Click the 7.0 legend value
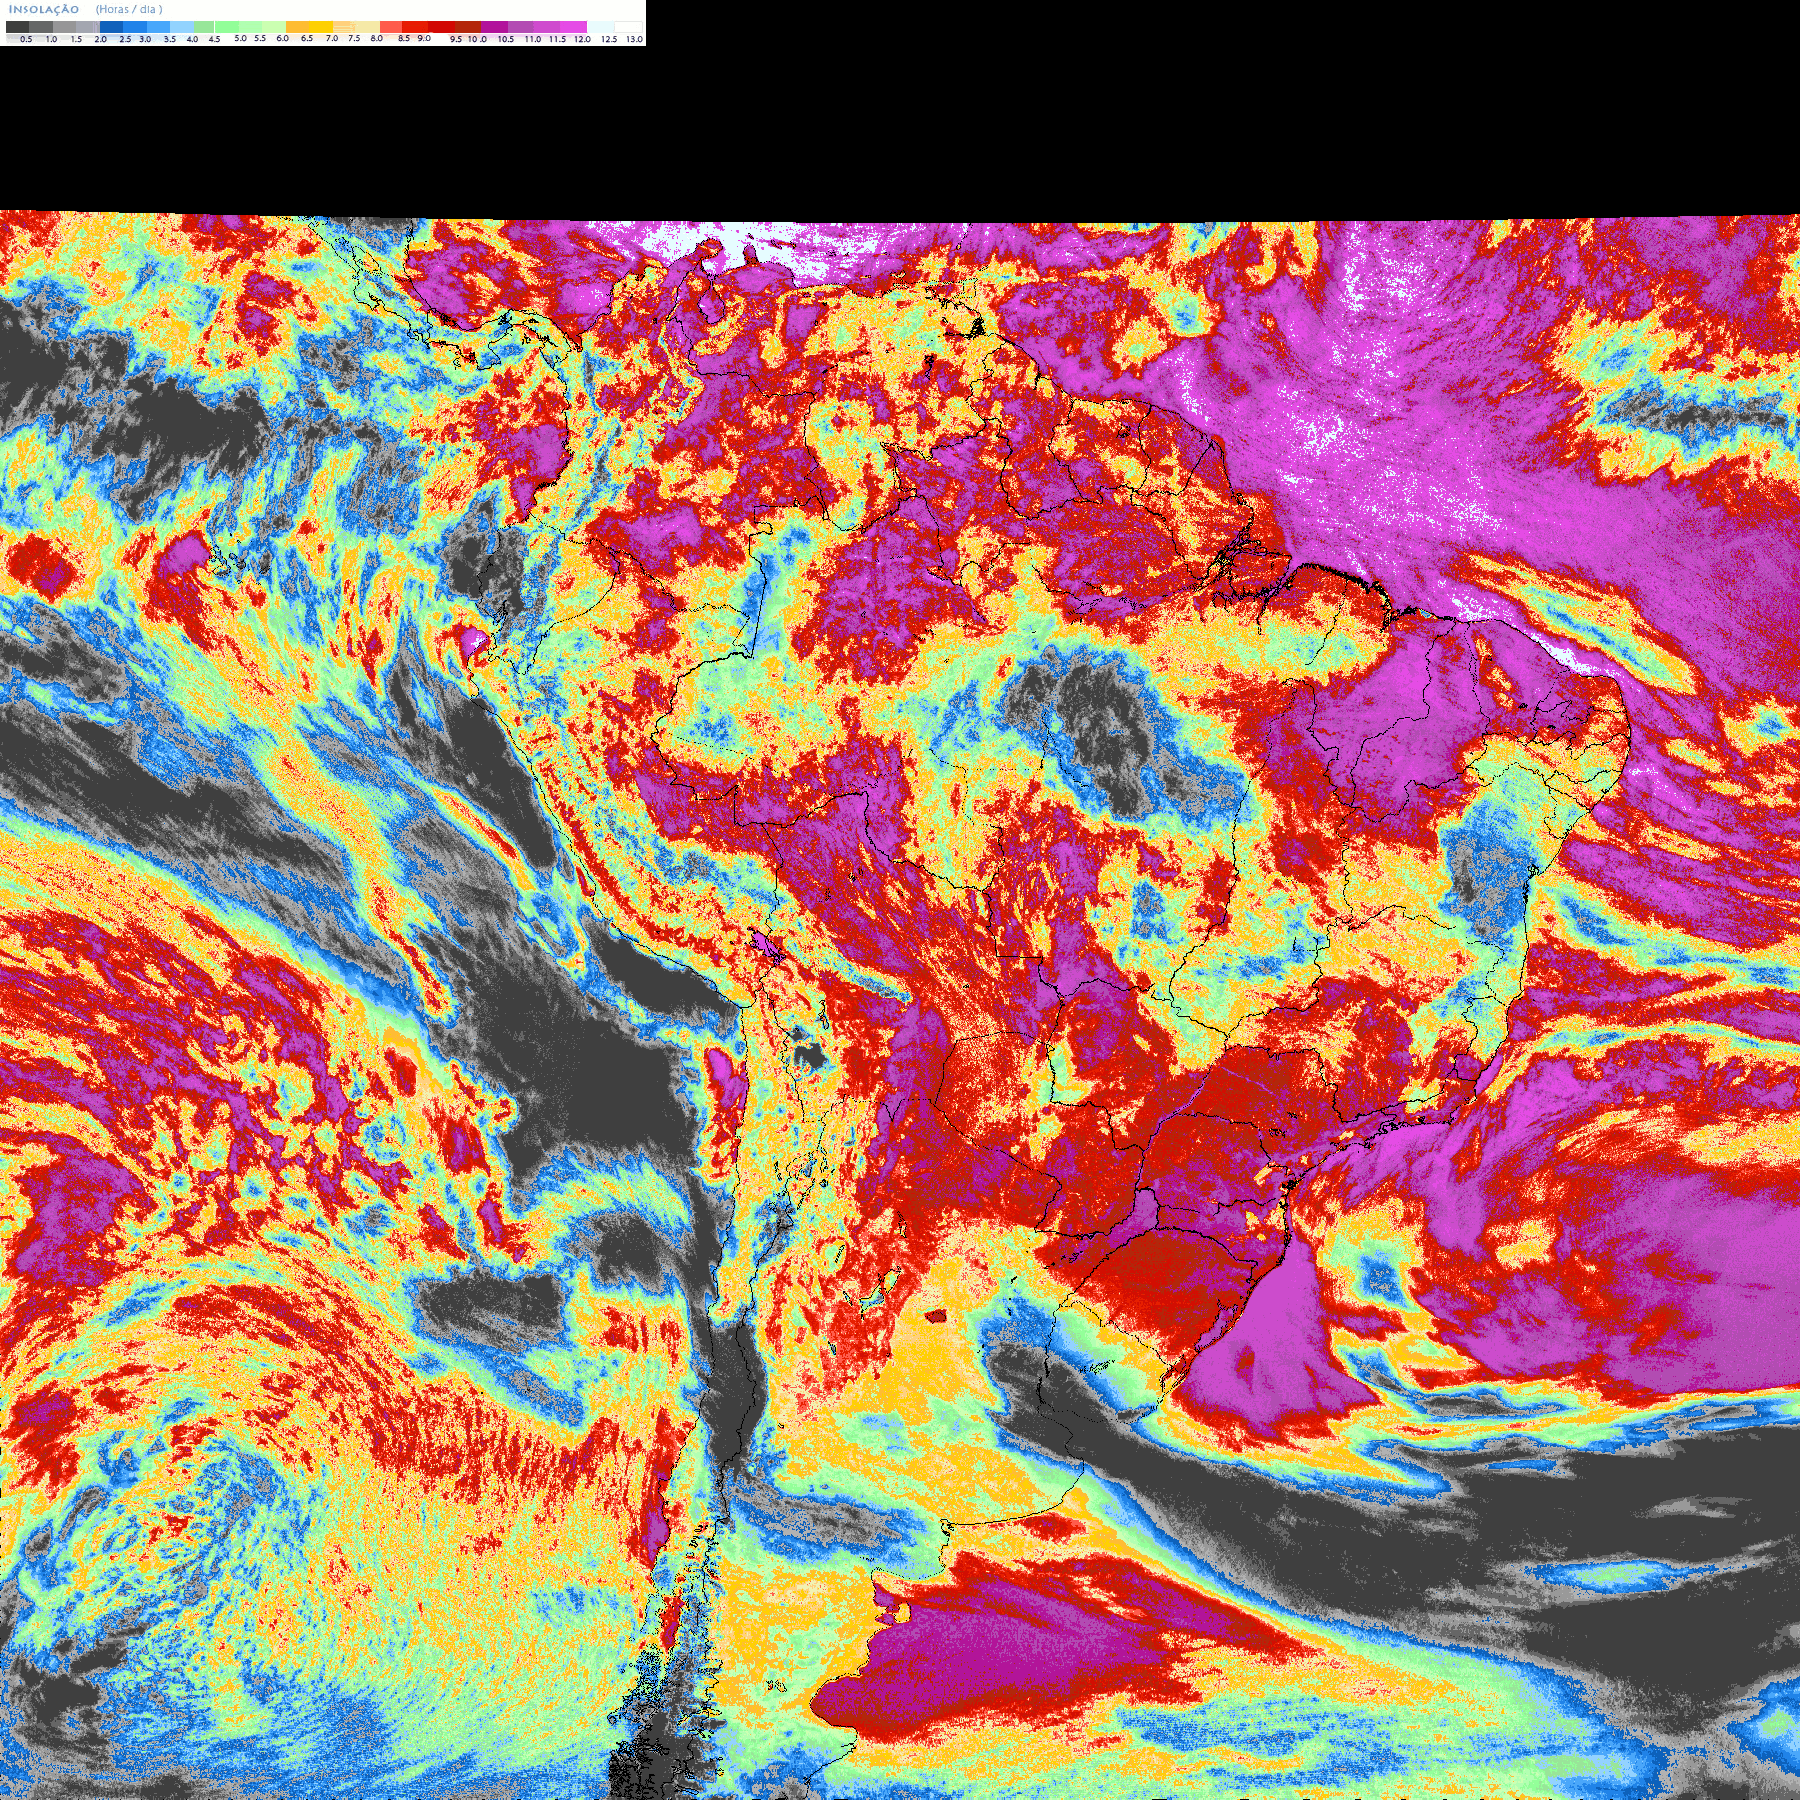This screenshot has height=1800, width=1800. point(332,38)
